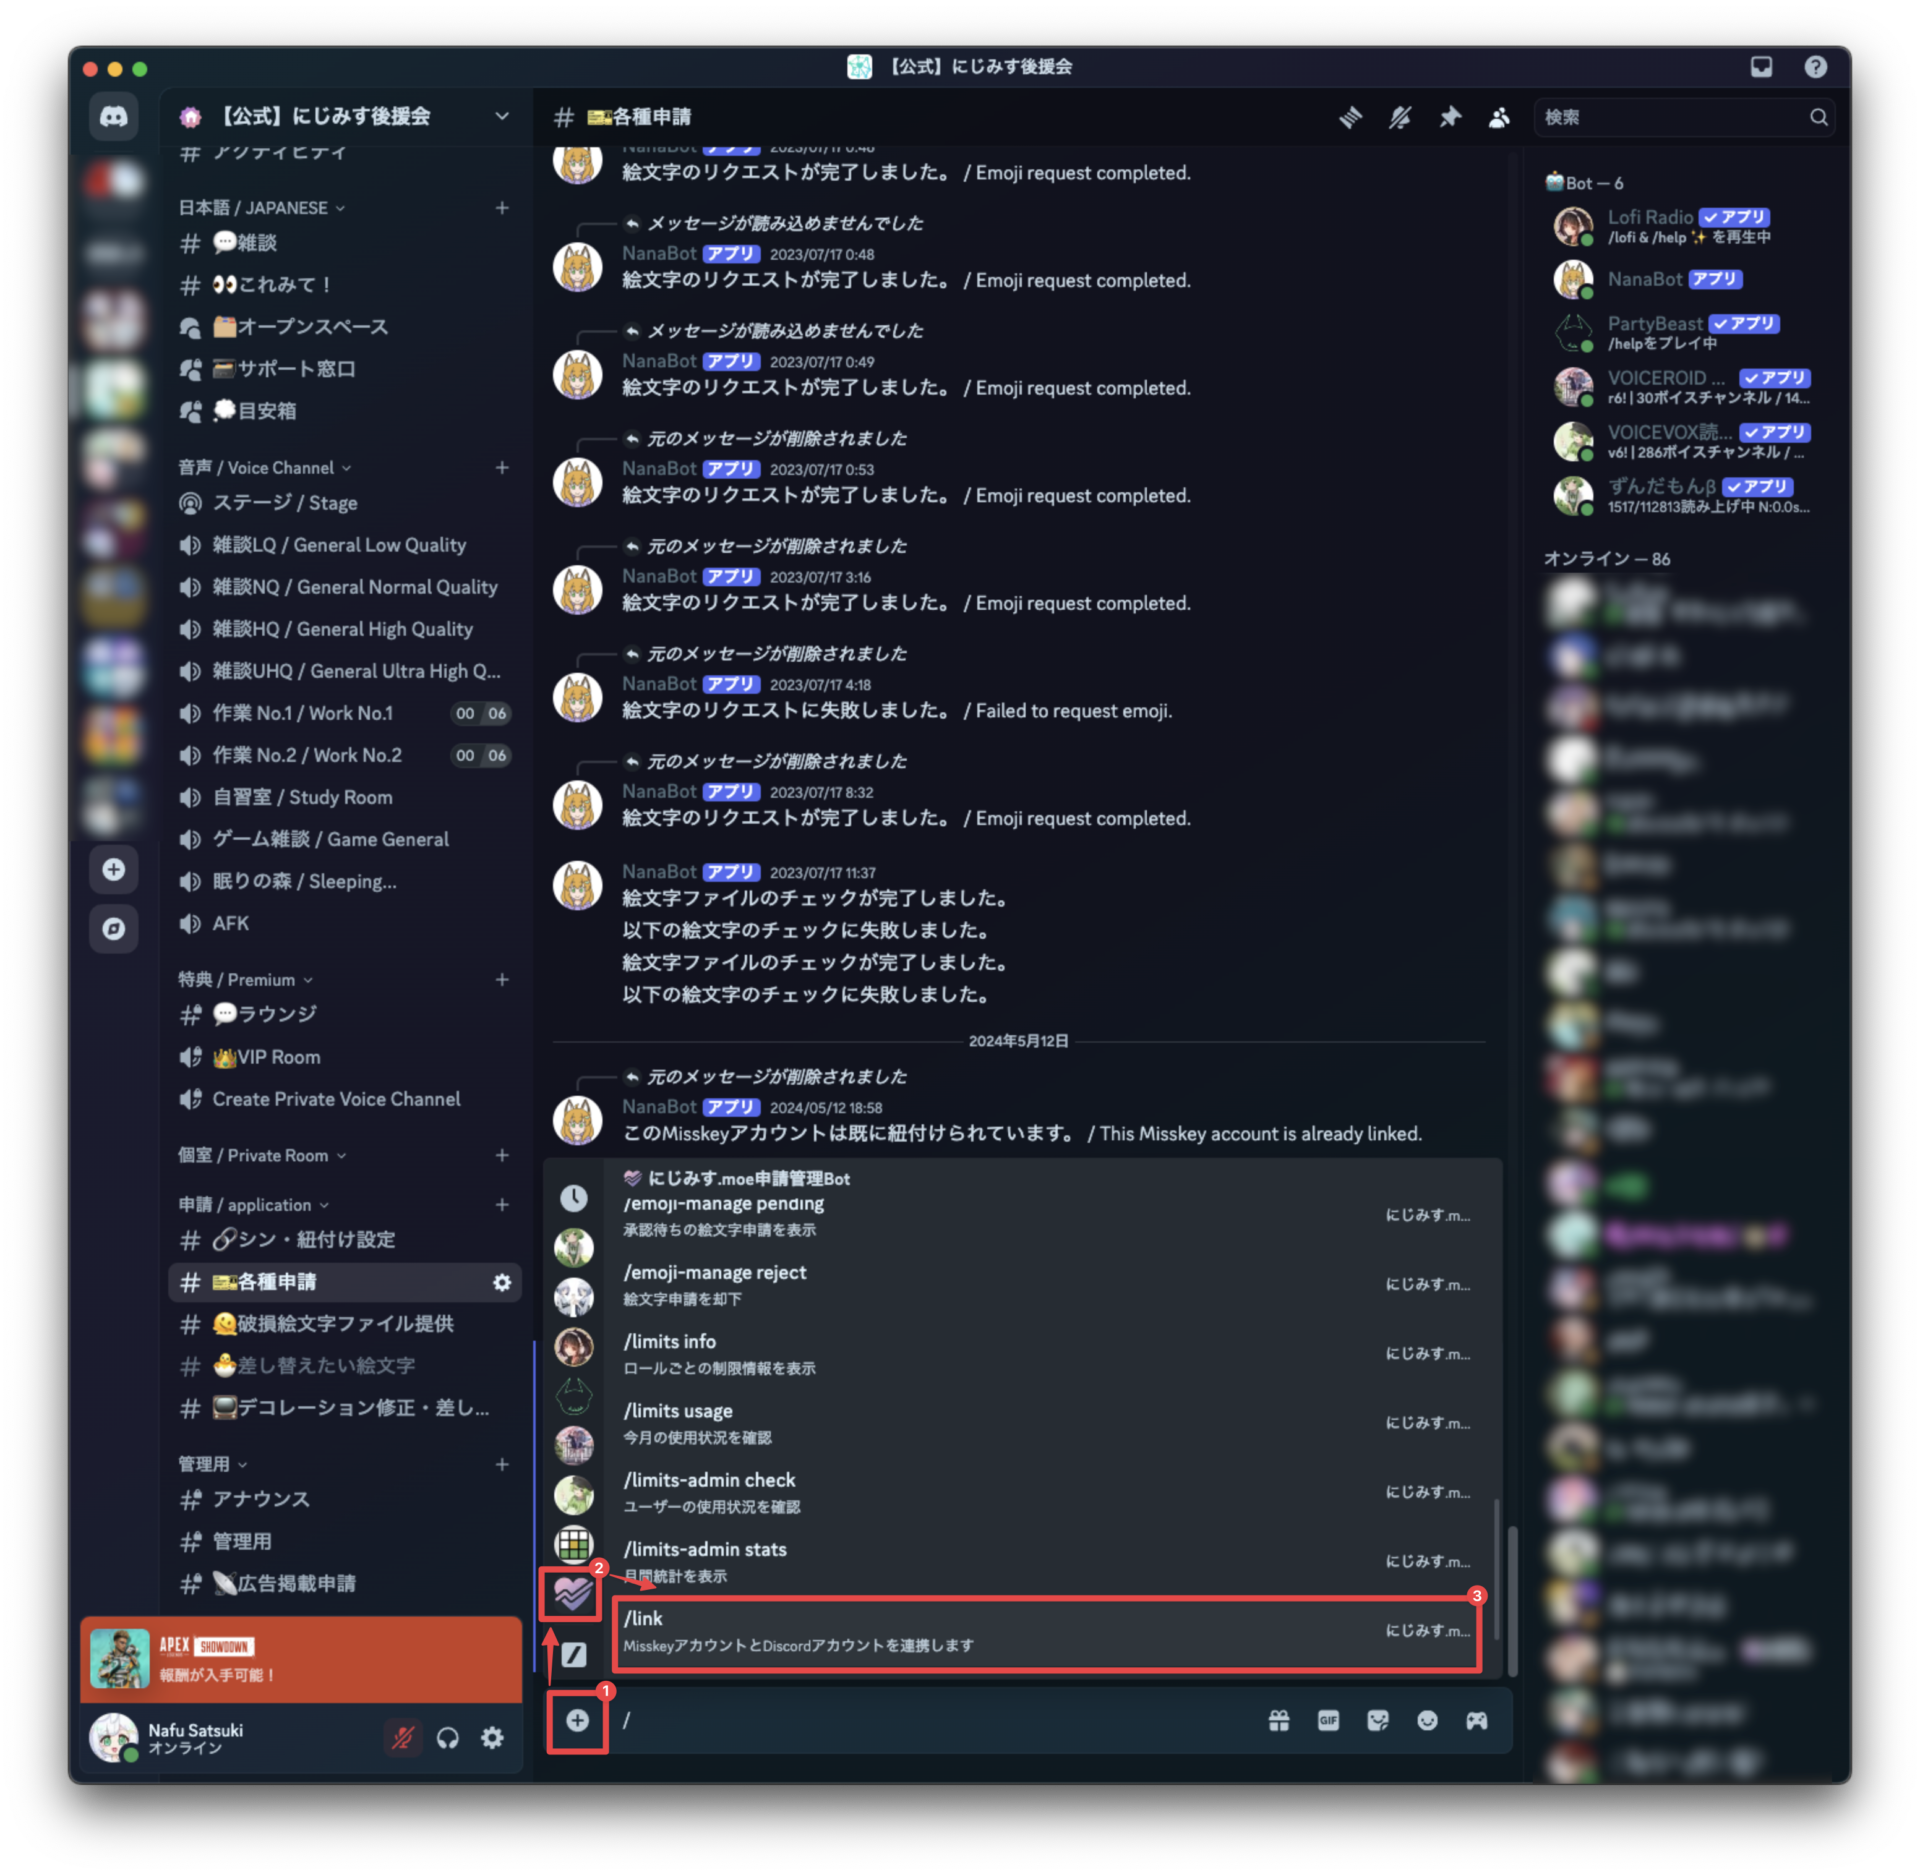Collapse the 管理用 category

pyautogui.click(x=212, y=1465)
